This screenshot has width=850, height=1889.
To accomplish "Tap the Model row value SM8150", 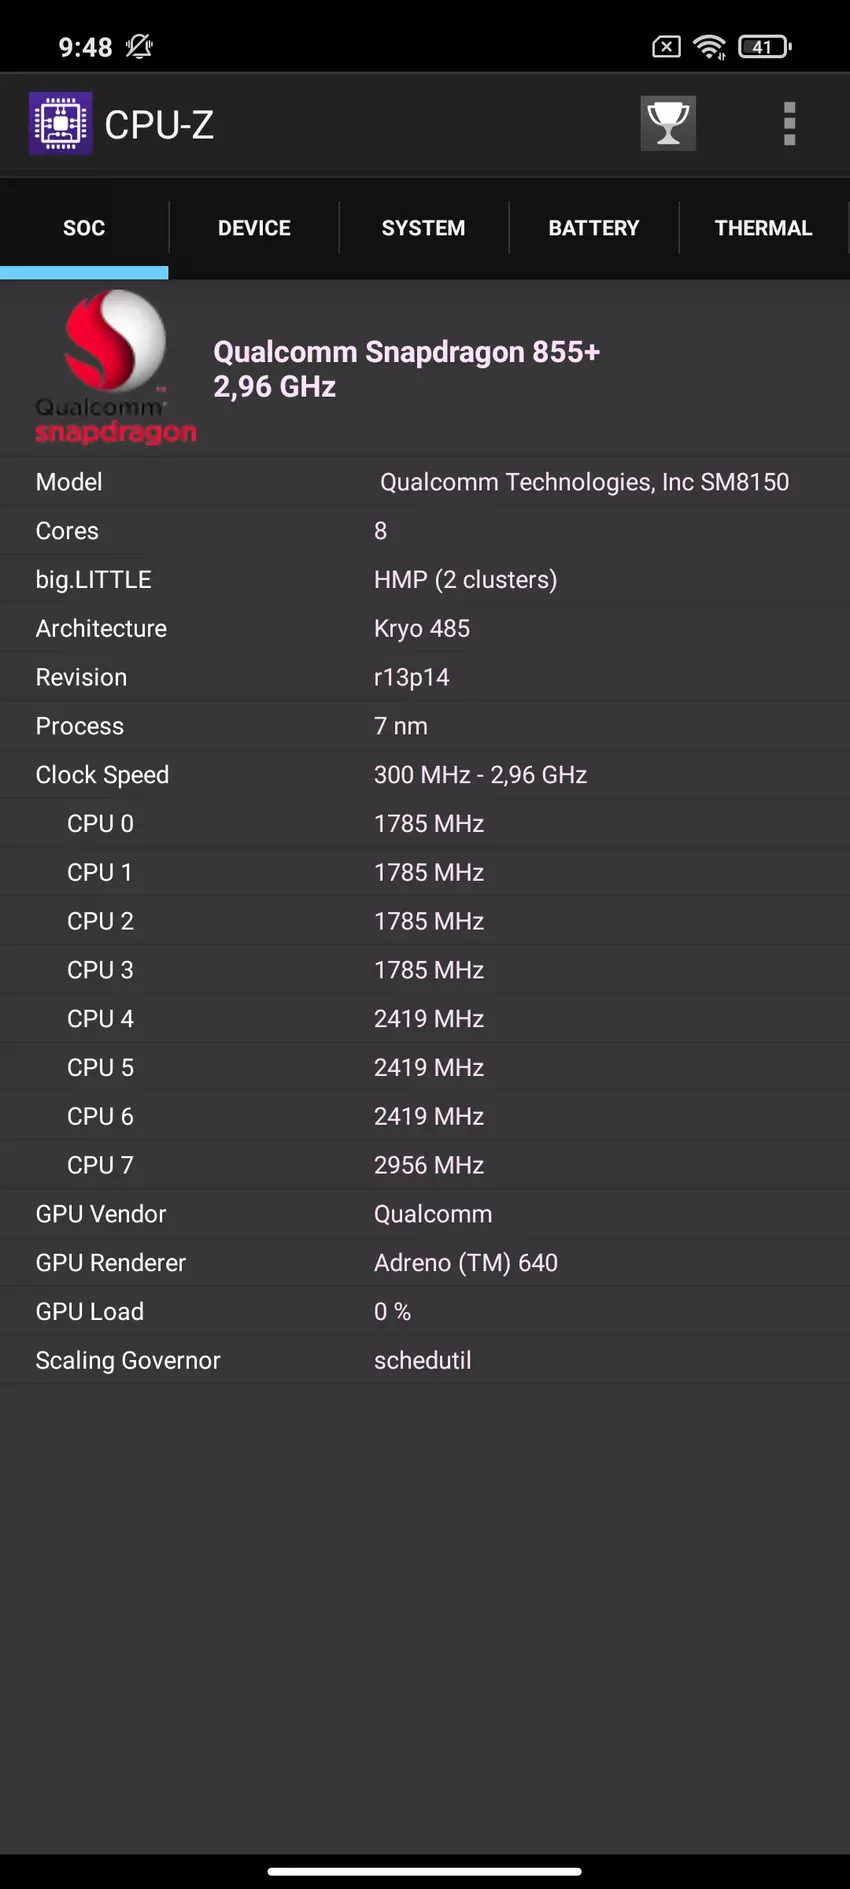I will (x=584, y=482).
